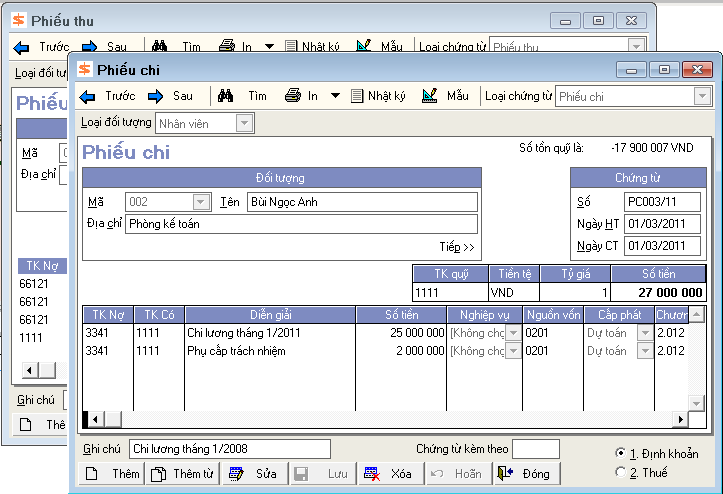Select row Phụ cấp trách nhiệm
723x494 pixels.
tap(270, 351)
